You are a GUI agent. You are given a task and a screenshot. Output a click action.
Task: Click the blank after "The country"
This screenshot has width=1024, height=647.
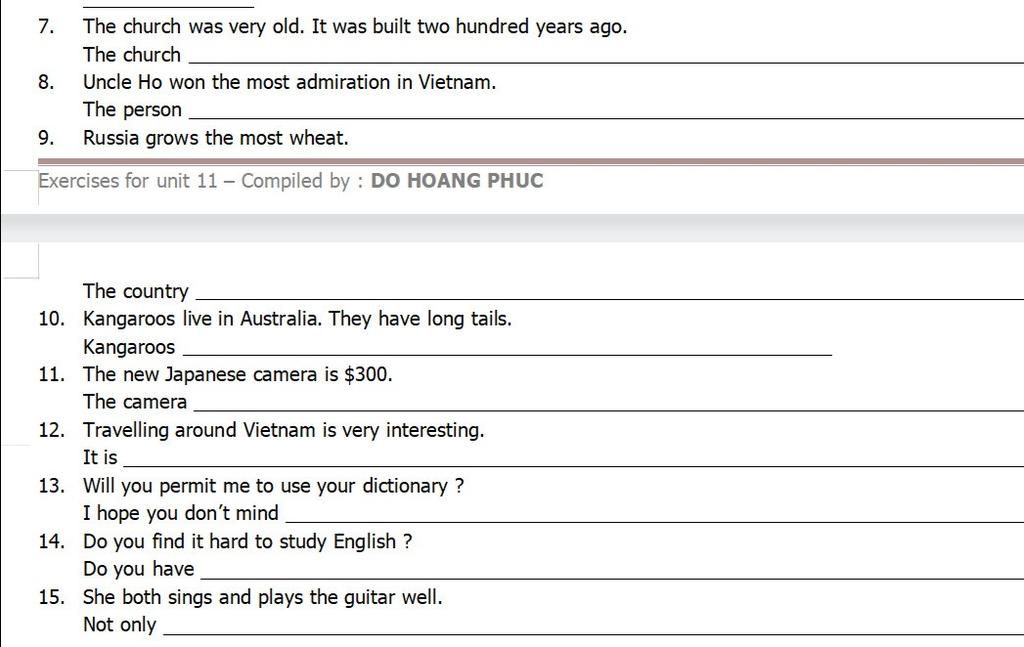point(610,293)
